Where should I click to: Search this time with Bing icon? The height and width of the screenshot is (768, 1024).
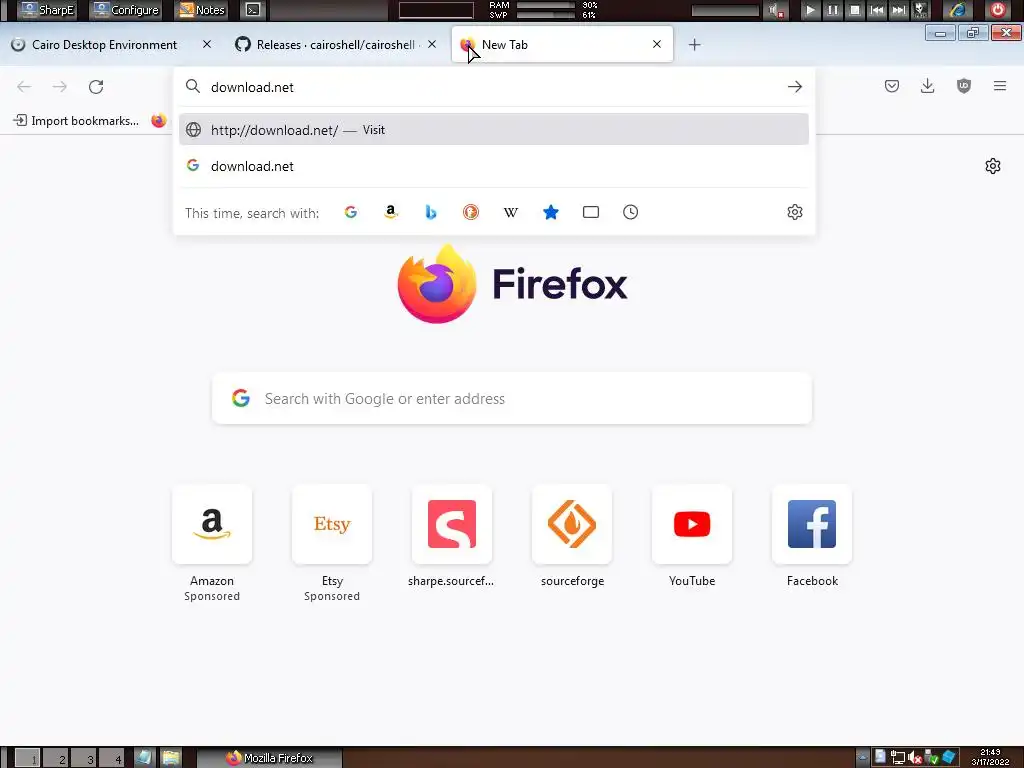(430, 212)
